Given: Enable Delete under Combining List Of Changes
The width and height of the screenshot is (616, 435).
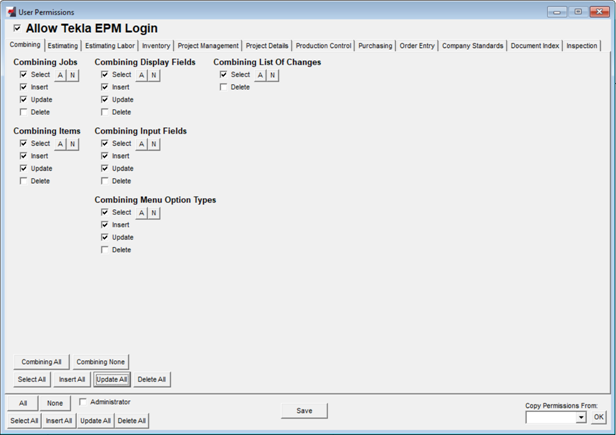Looking at the screenshot, I should coord(223,87).
